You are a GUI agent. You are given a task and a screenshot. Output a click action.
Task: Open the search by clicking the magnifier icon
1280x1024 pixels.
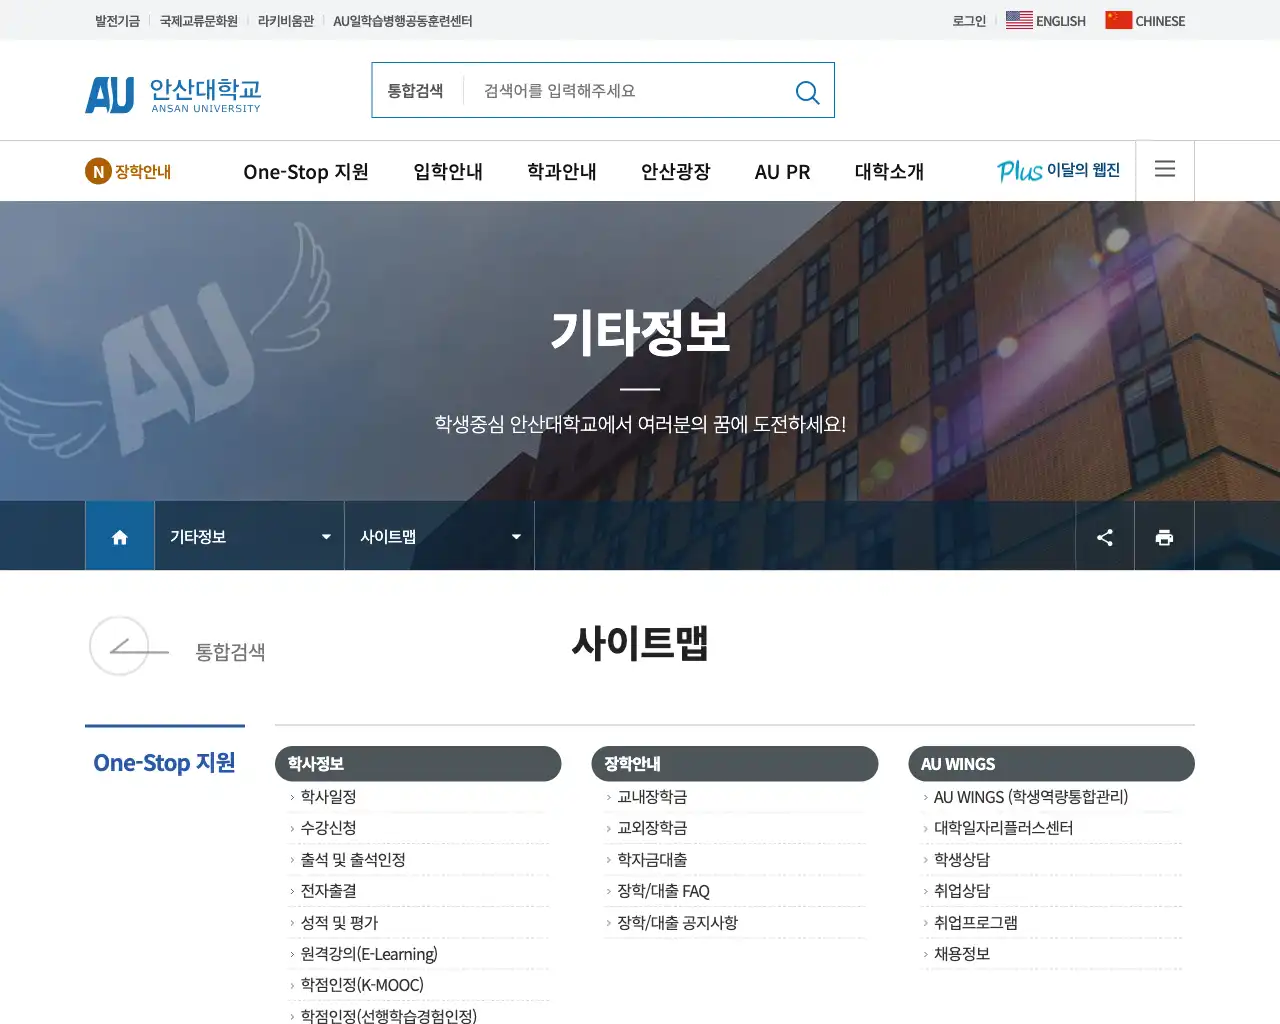[807, 92]
